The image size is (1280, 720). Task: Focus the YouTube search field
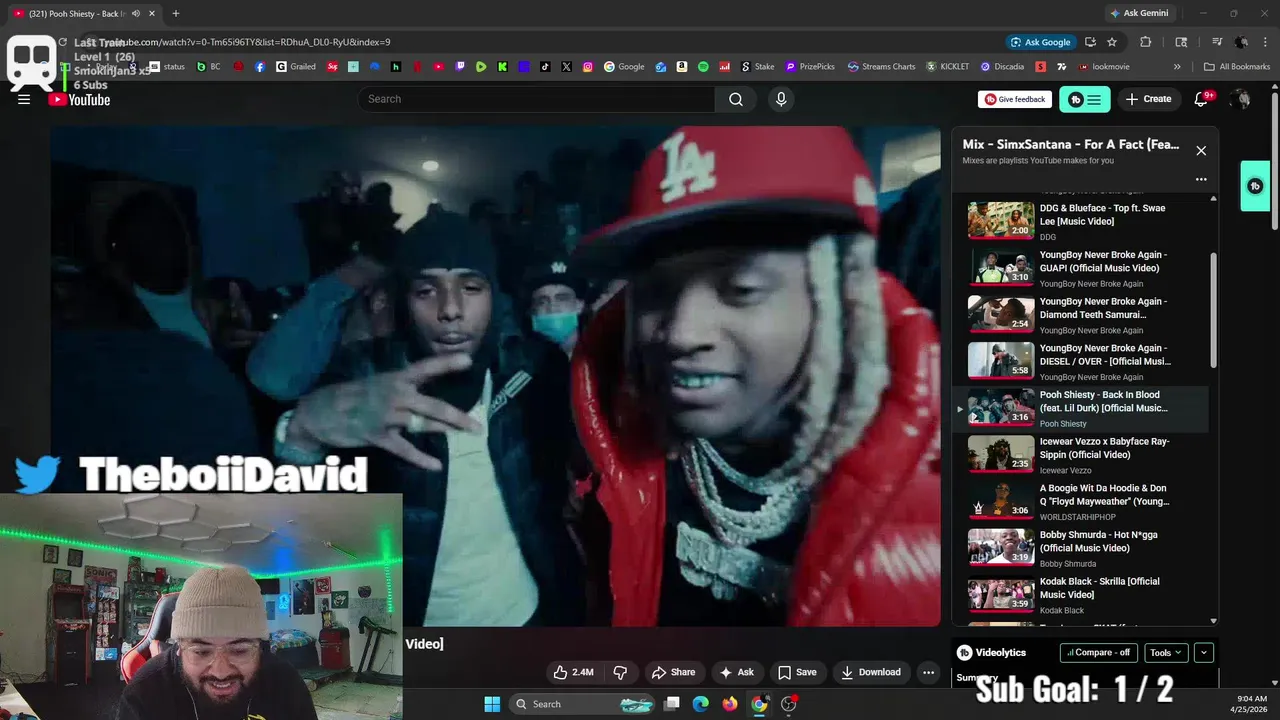(536, 99)
